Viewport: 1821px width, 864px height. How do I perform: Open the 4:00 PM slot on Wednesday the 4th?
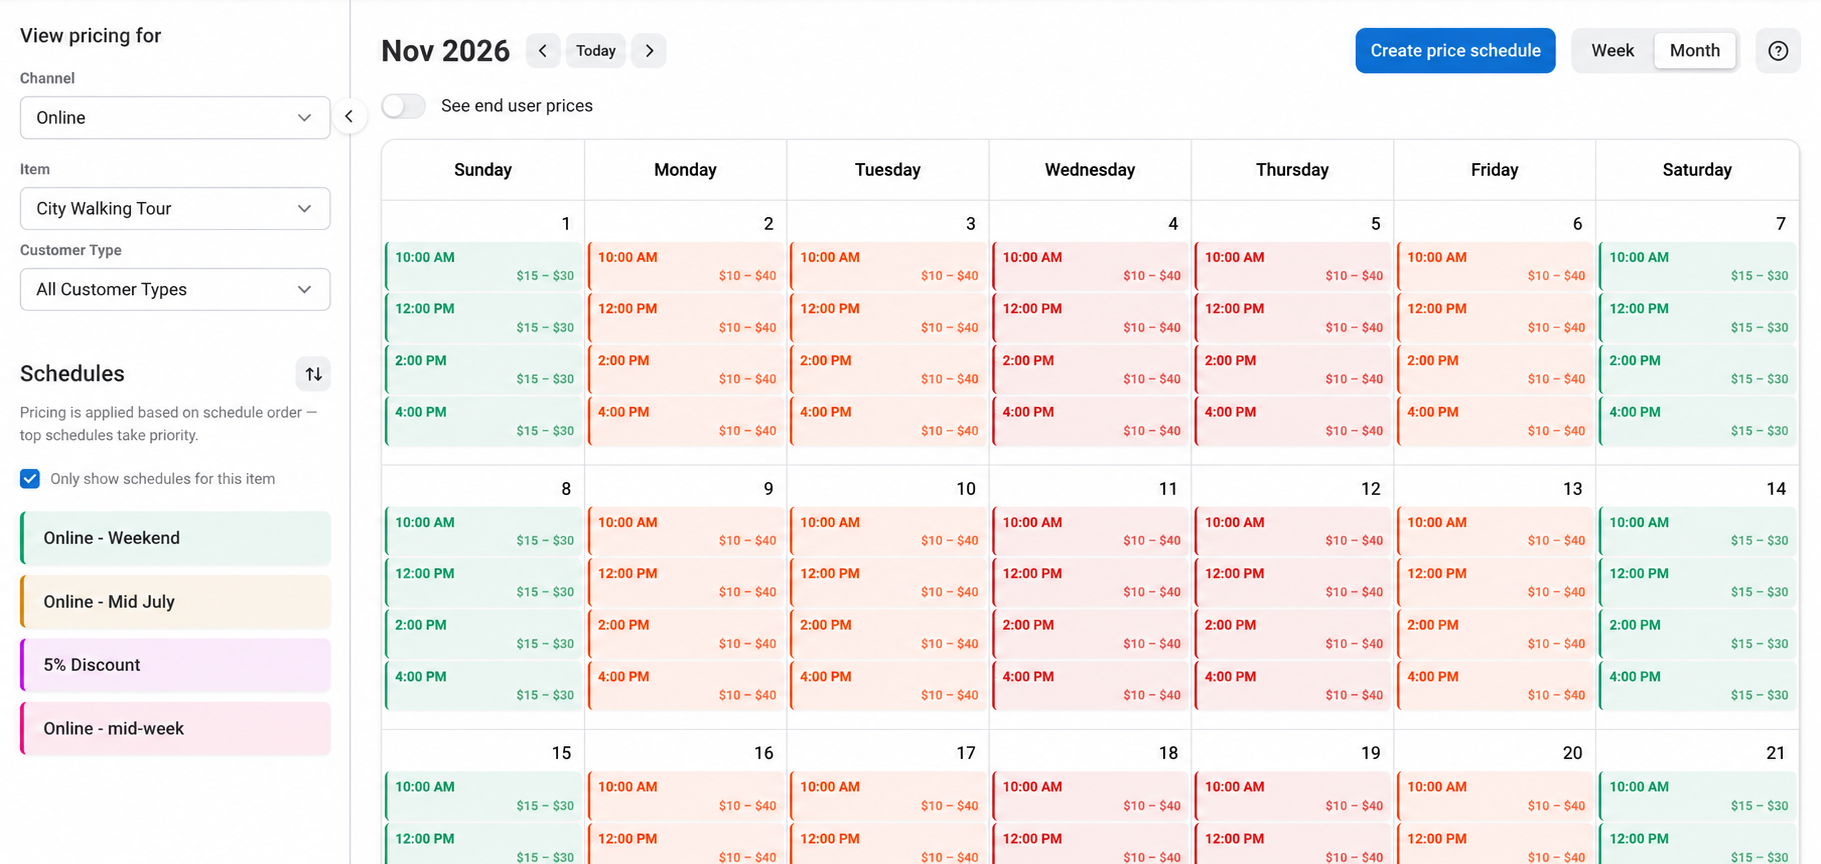pos(1090,421)
